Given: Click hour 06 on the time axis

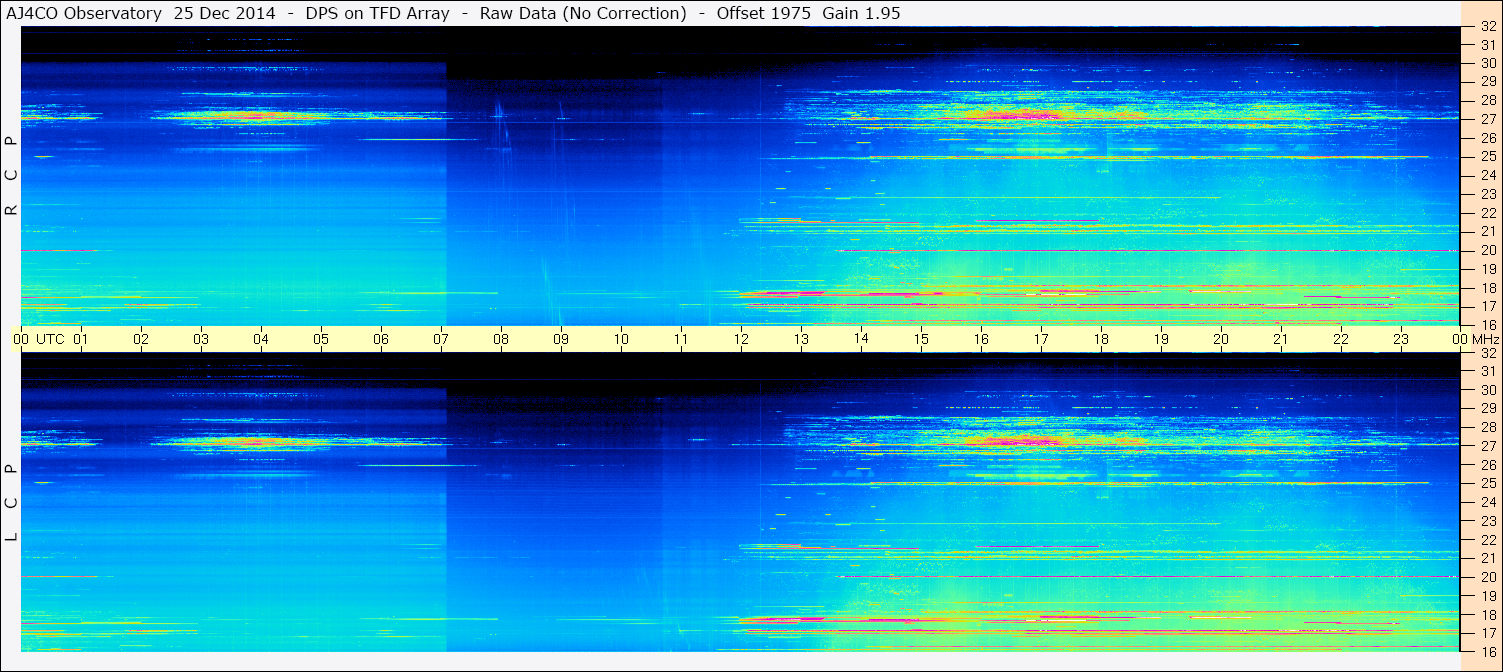Looking at the screenshot, I should (381, 339).
